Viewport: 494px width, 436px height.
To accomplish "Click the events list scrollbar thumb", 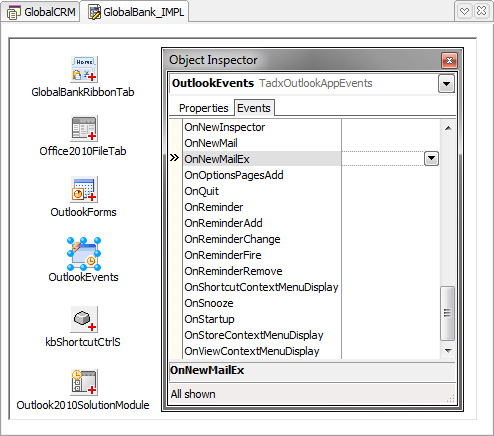I will [448, 313].
